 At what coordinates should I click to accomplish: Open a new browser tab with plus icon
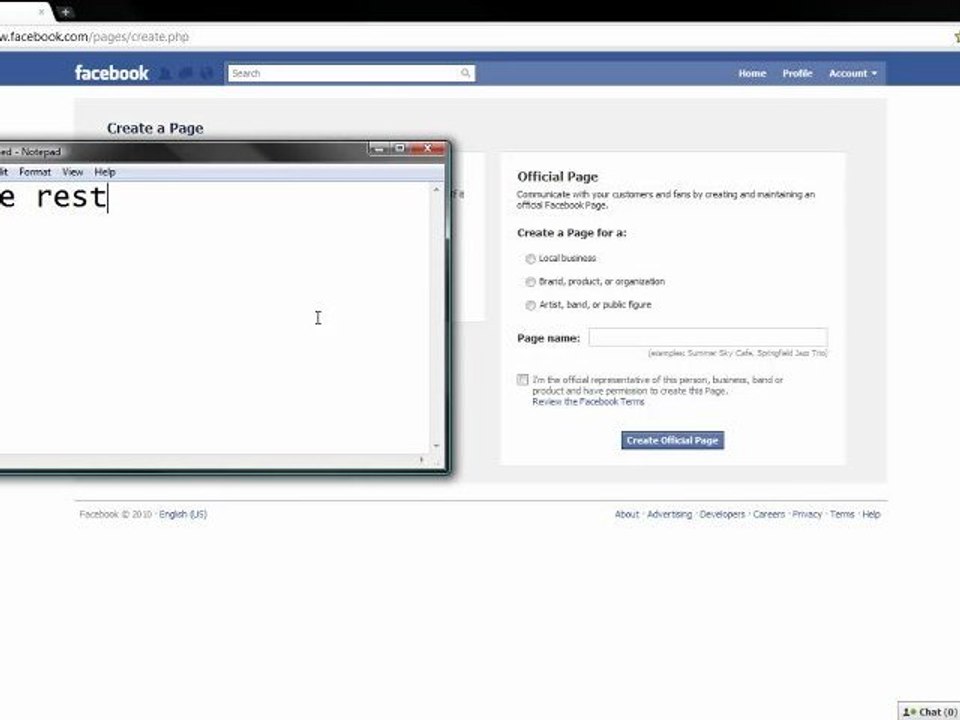(x=65, y=12)
